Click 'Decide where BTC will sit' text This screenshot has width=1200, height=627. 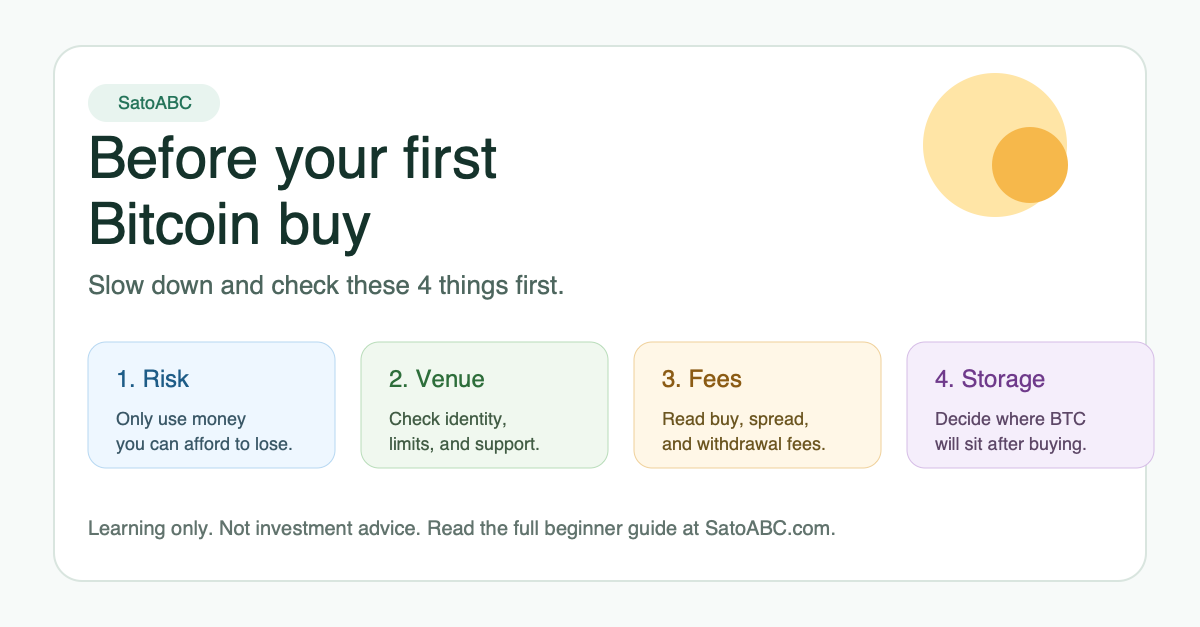(x=1010, y=431)
